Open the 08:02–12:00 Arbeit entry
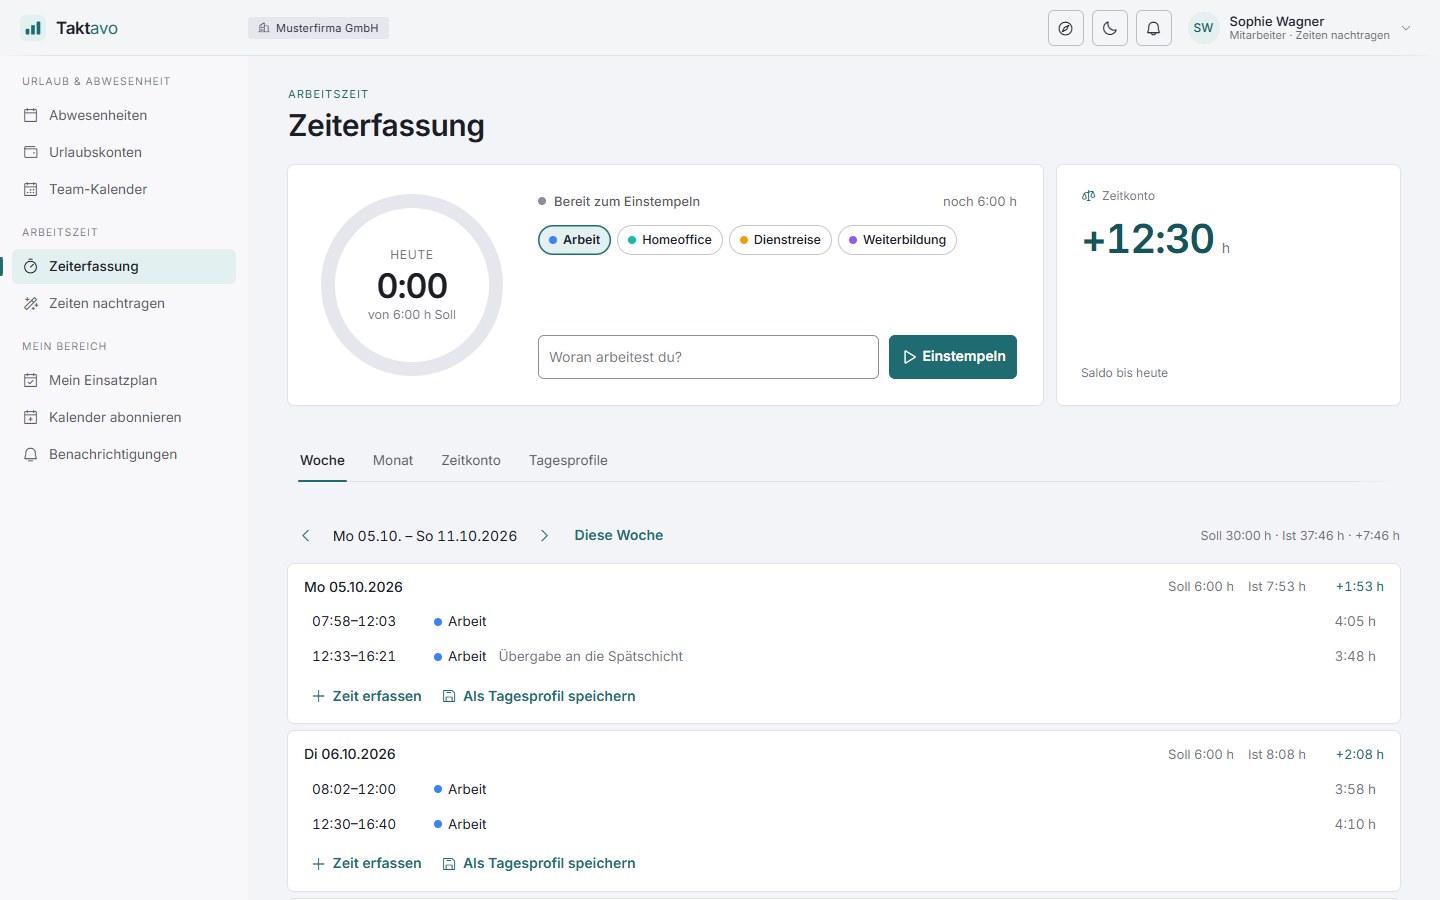The height and width of the screenshot is (900, 1440). (844, 789)
